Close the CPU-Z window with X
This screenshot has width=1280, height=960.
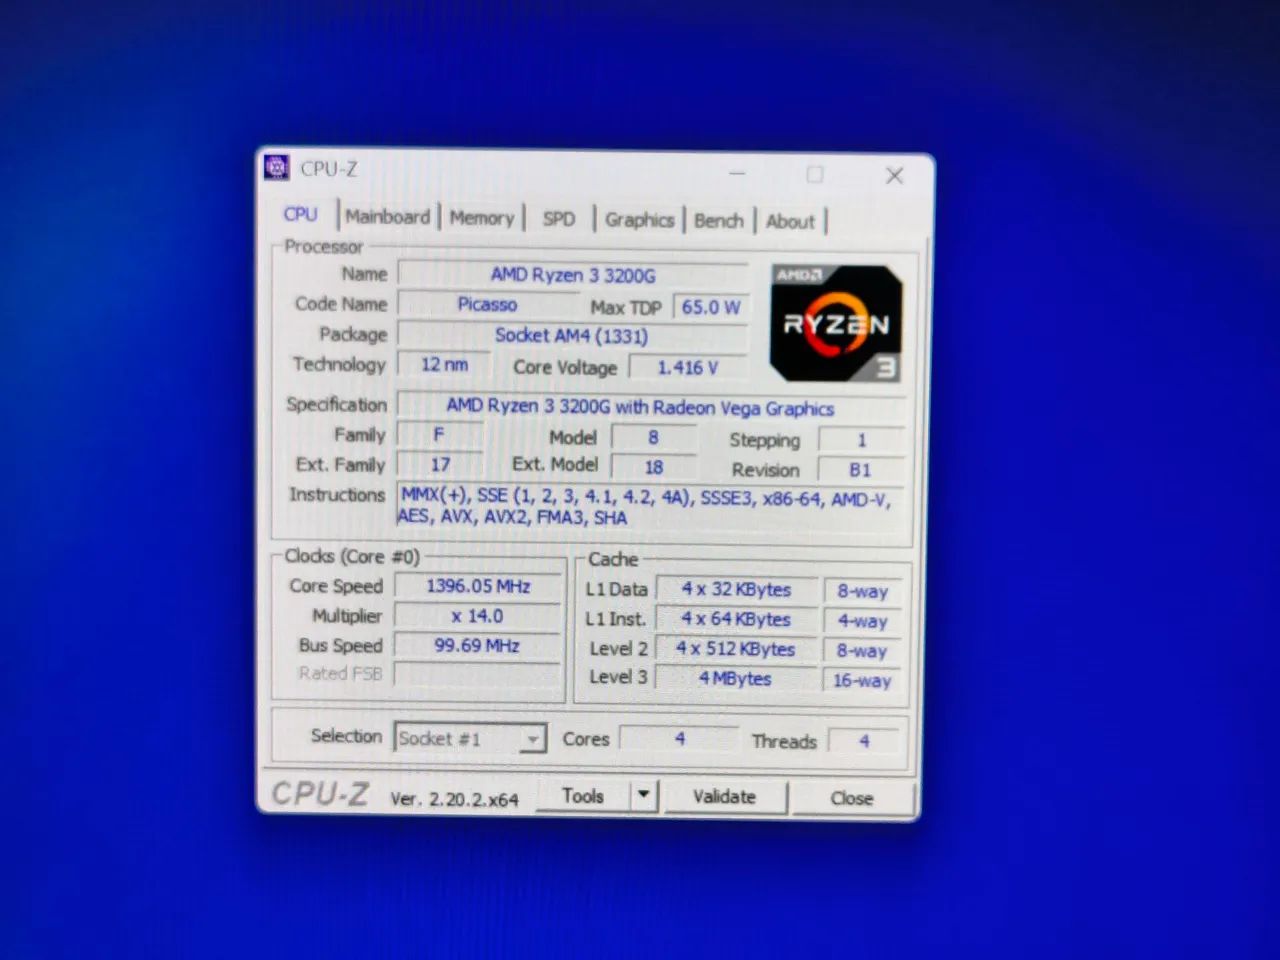click(x=894, y=176)
